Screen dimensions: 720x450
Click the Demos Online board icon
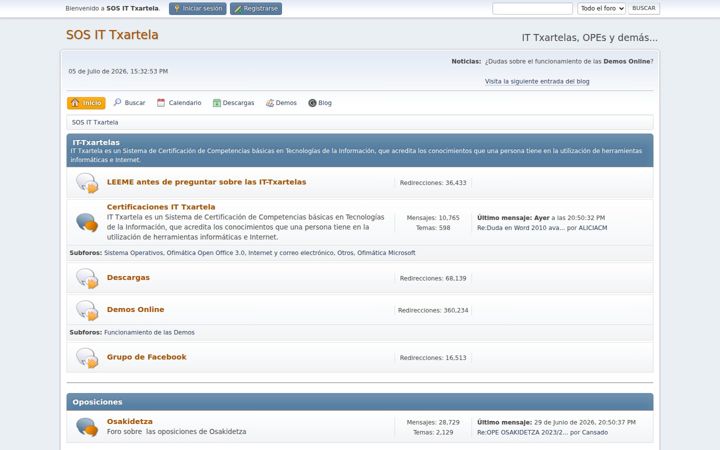pos(87,310)
